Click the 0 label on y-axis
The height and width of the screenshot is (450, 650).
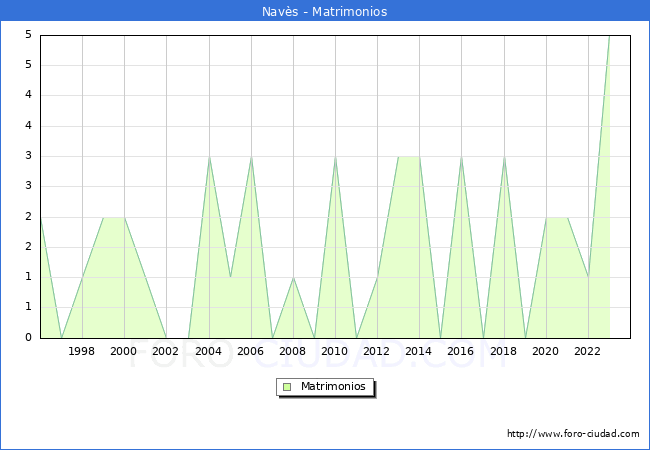[28, 338]
